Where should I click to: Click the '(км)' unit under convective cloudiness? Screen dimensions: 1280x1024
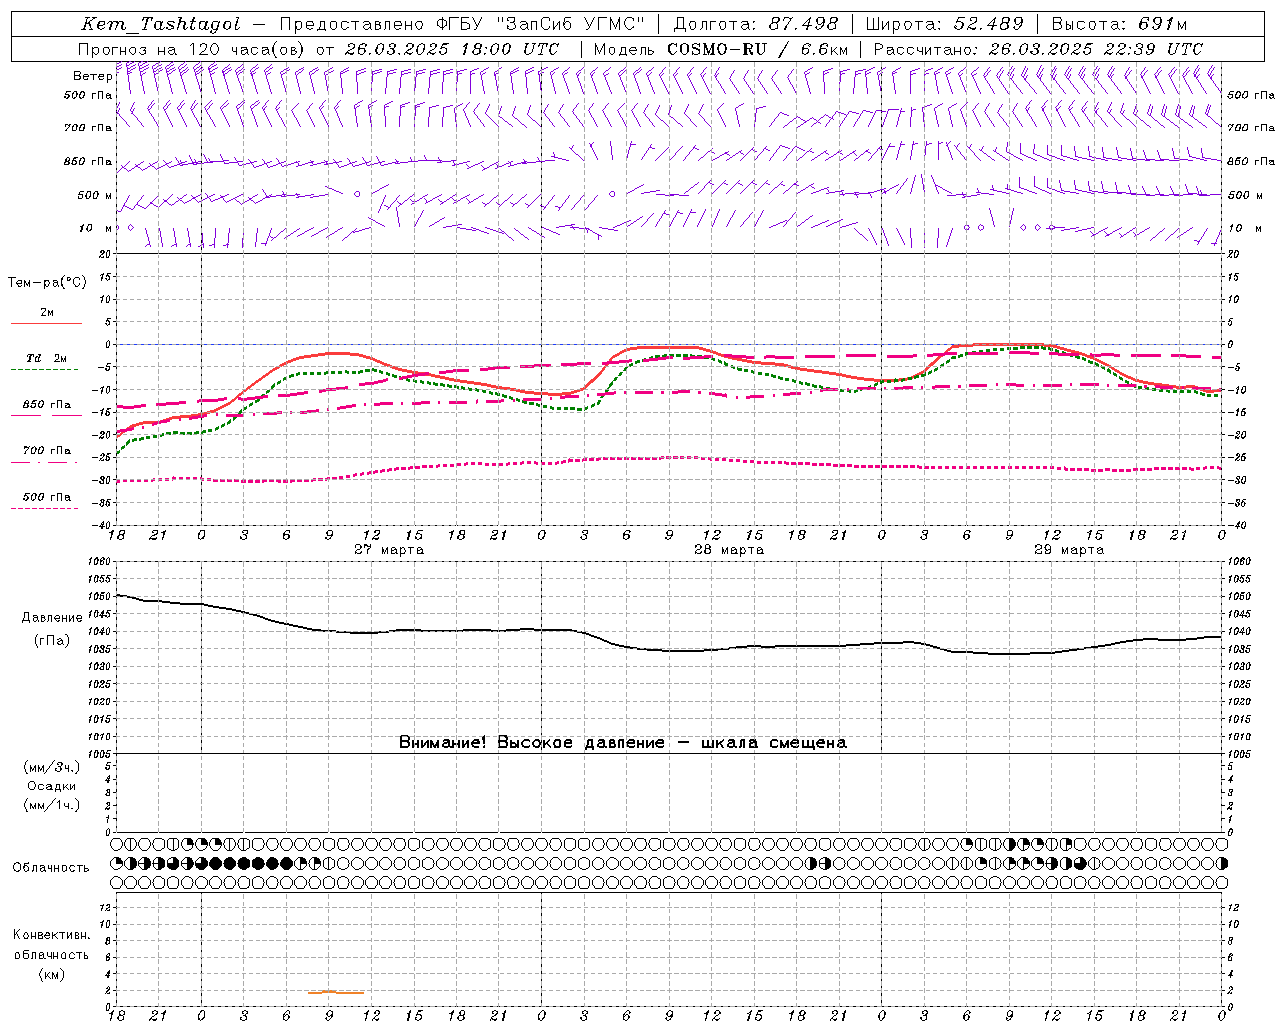tap(51, 974)
